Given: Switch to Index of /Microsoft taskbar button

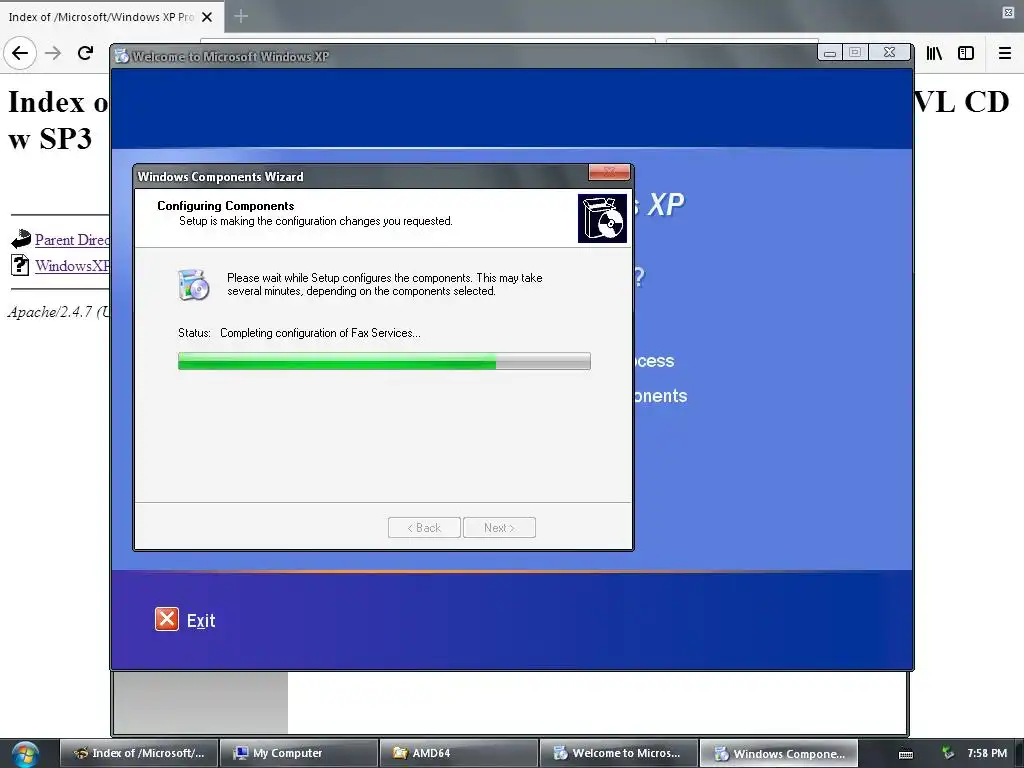Looking at the screenshot, I should 139,753.
